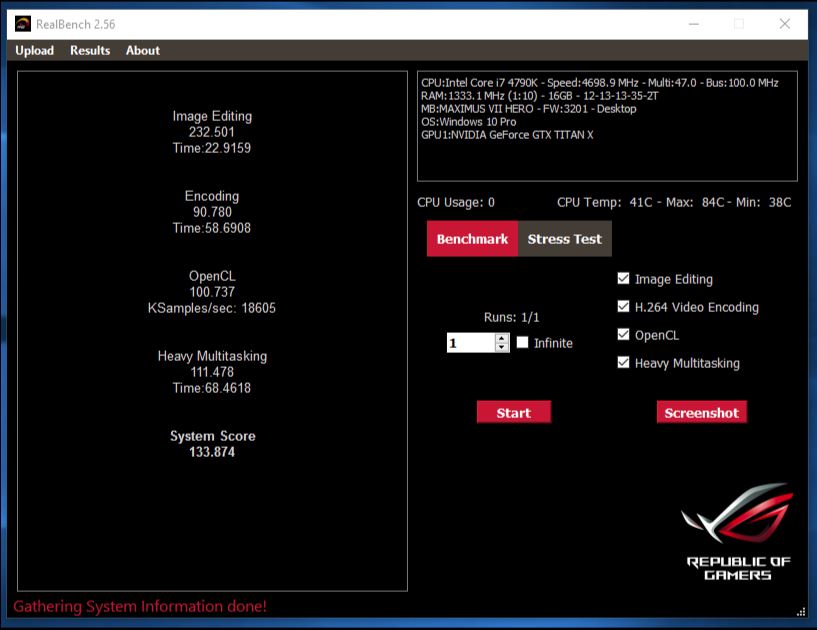Viewport: 817px width, 630px height.
Task: Enable the Infinite runs checkbox
Action: pyautogui.click(x=522, y=342)
